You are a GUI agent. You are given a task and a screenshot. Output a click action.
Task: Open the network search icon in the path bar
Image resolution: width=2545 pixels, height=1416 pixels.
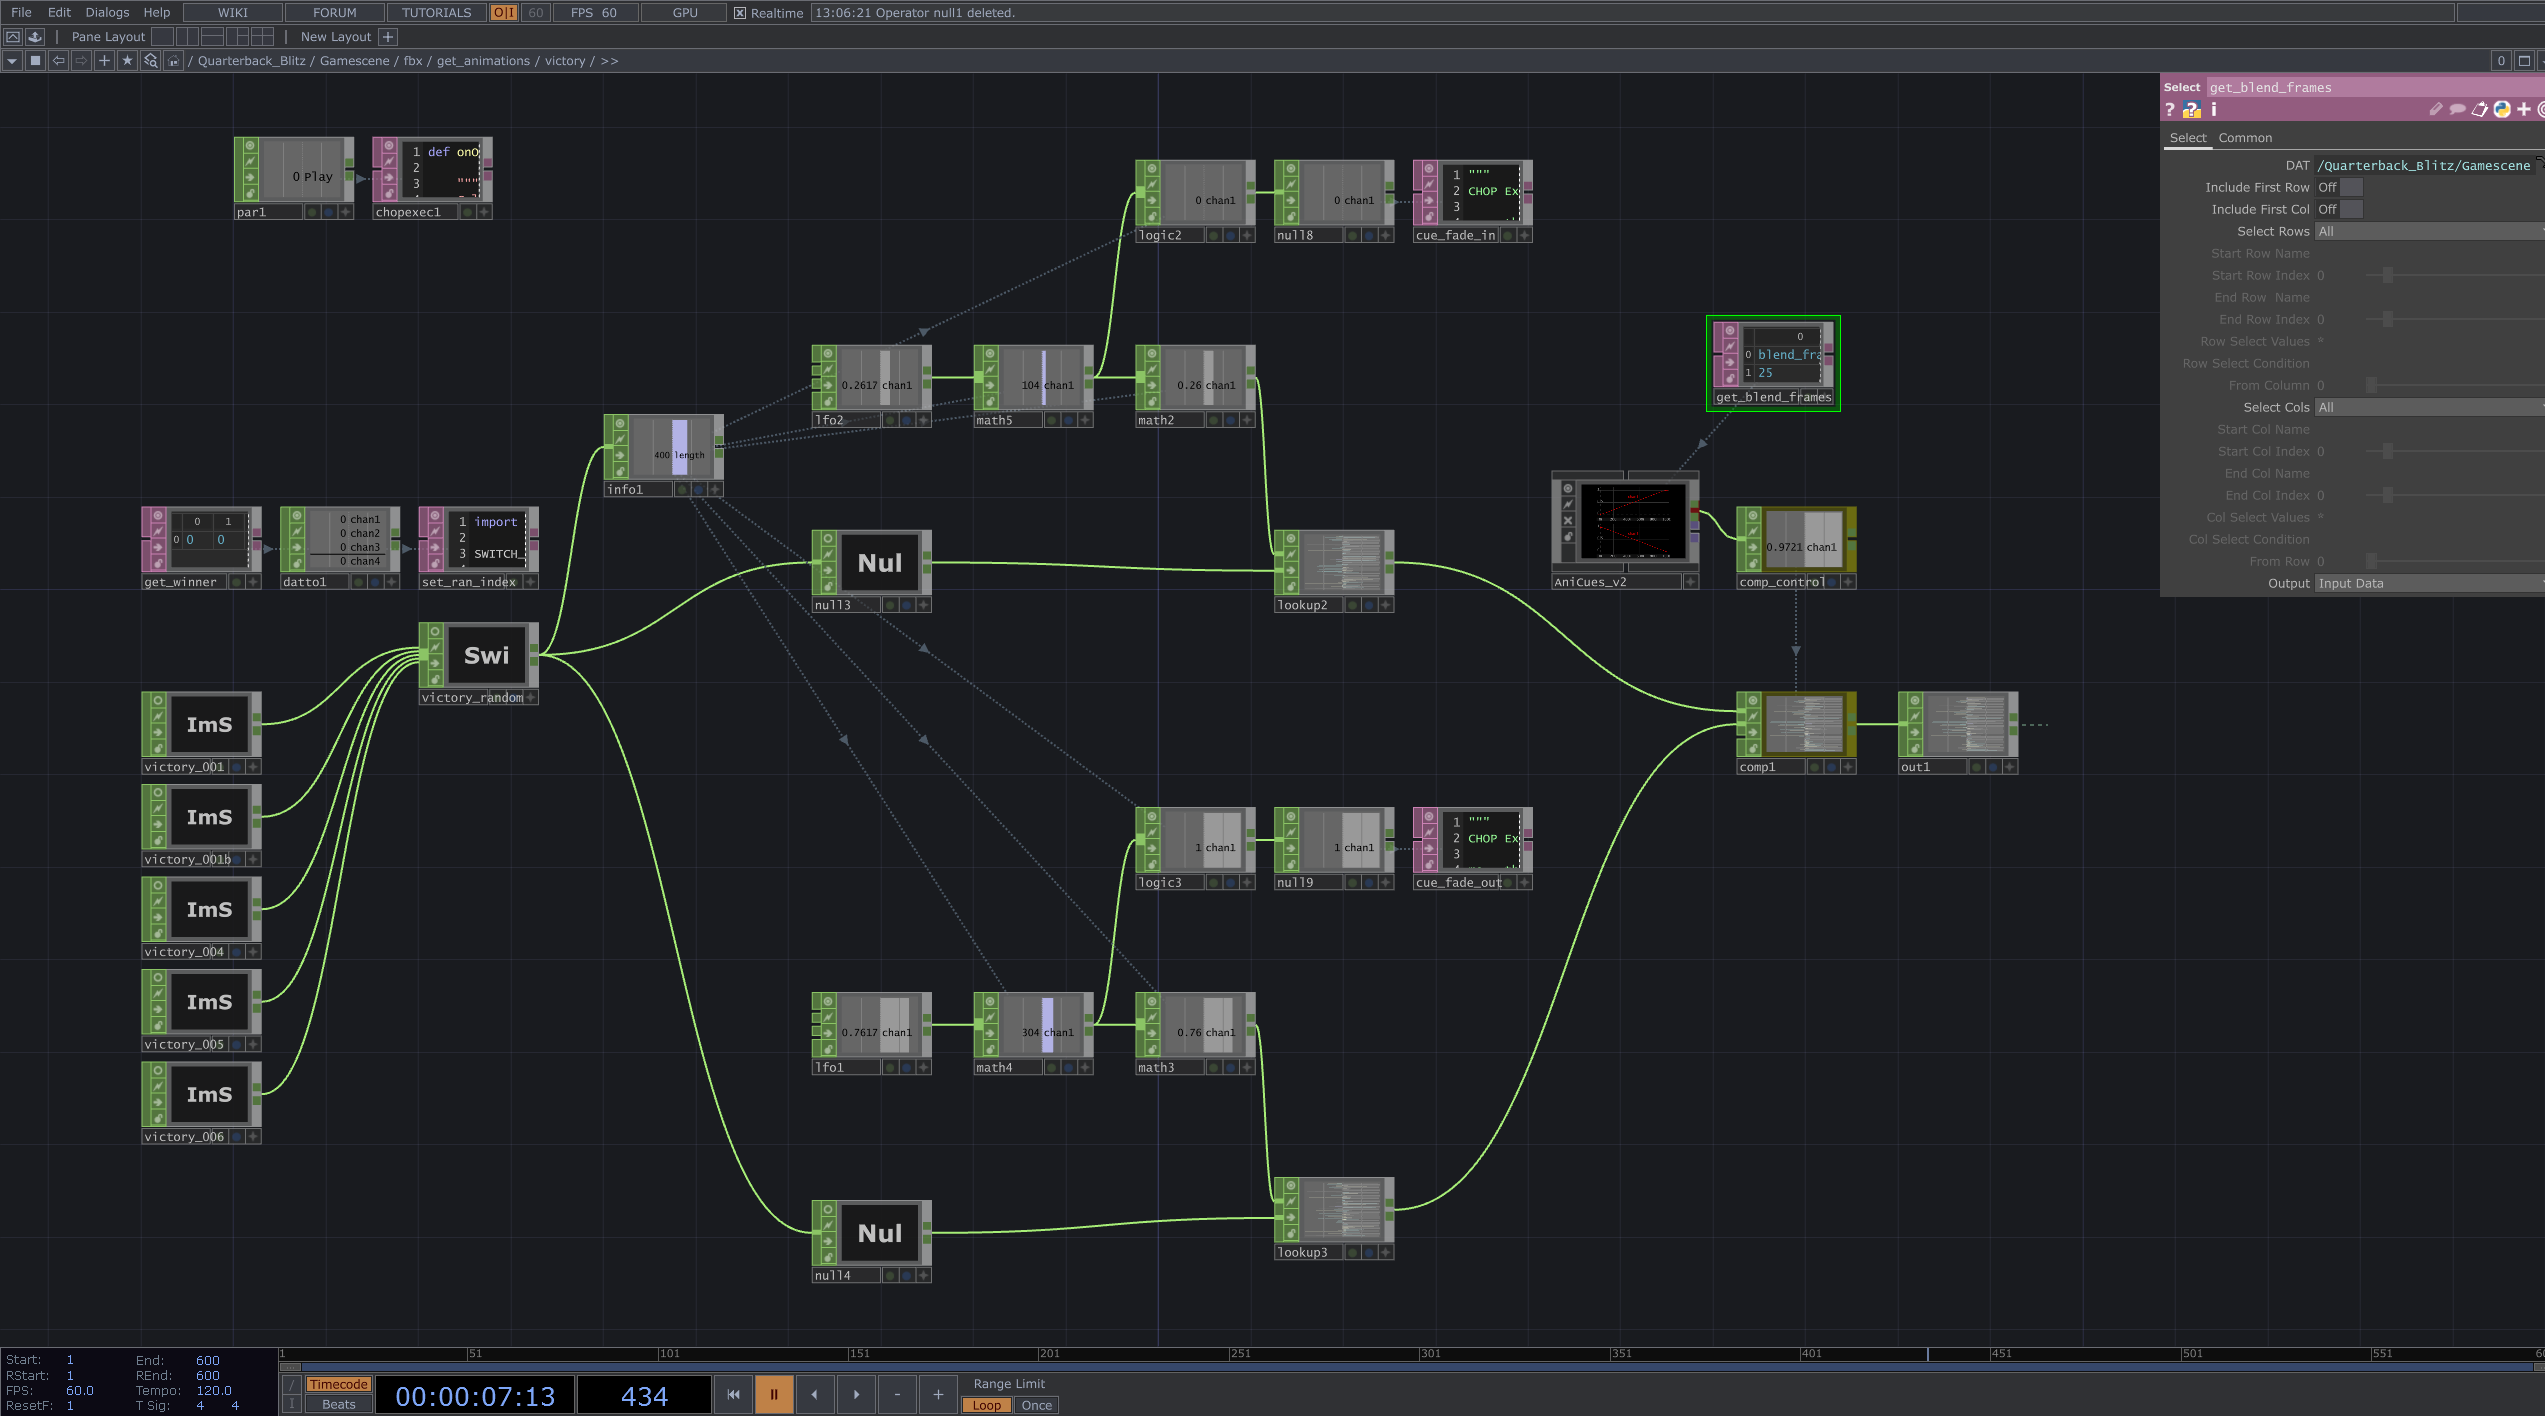152,61
